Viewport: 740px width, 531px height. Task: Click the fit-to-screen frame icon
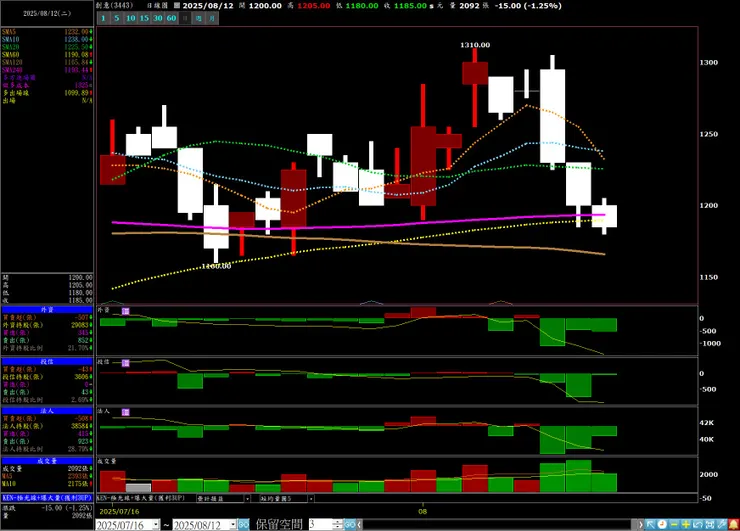709,524
